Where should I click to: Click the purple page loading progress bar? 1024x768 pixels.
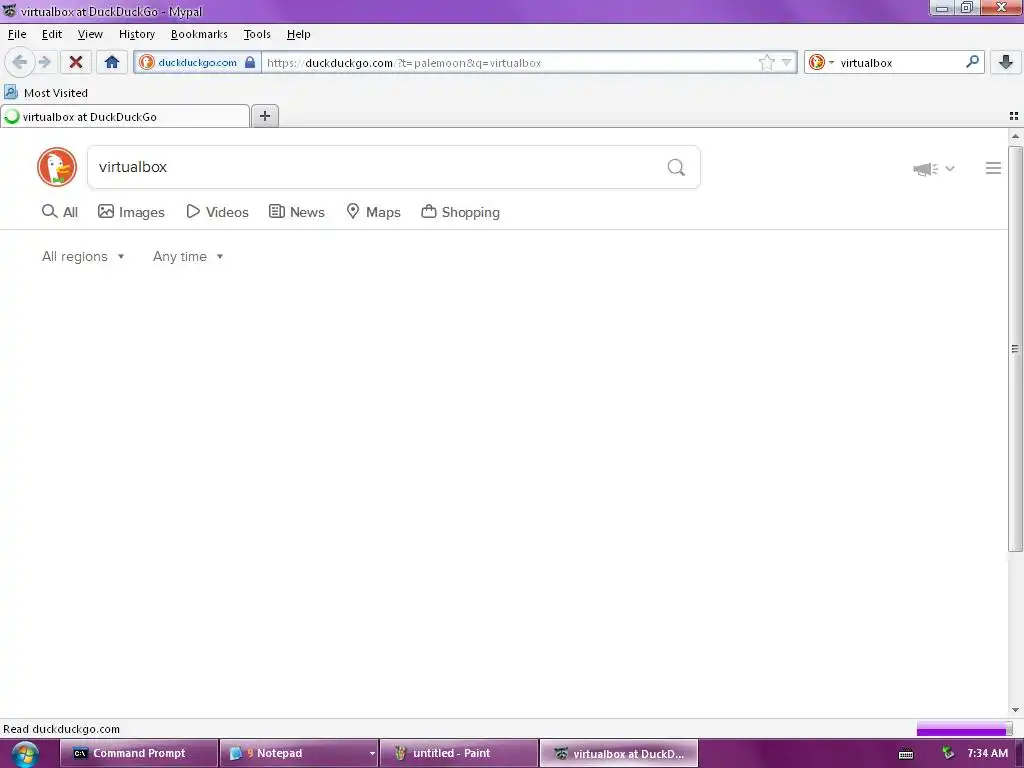pyautogui.click(x=964, y=729)
